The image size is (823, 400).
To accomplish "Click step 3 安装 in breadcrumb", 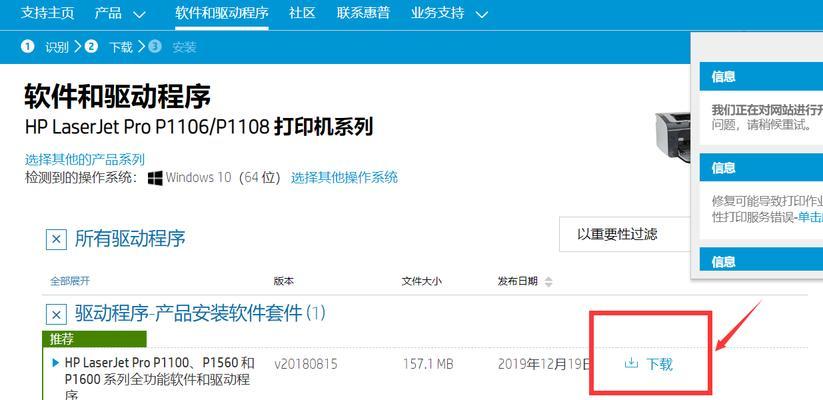I will pyautogui.click(x=172, y=47).
